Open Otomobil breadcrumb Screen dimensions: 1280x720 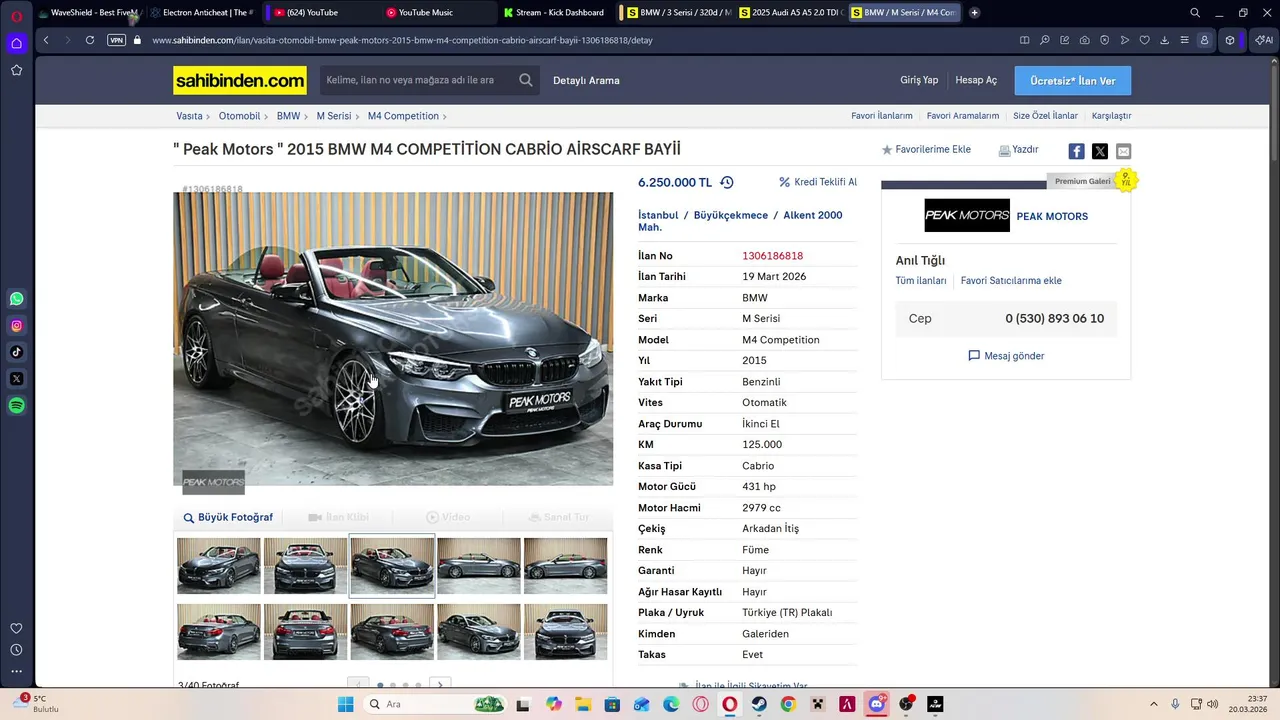239,116
